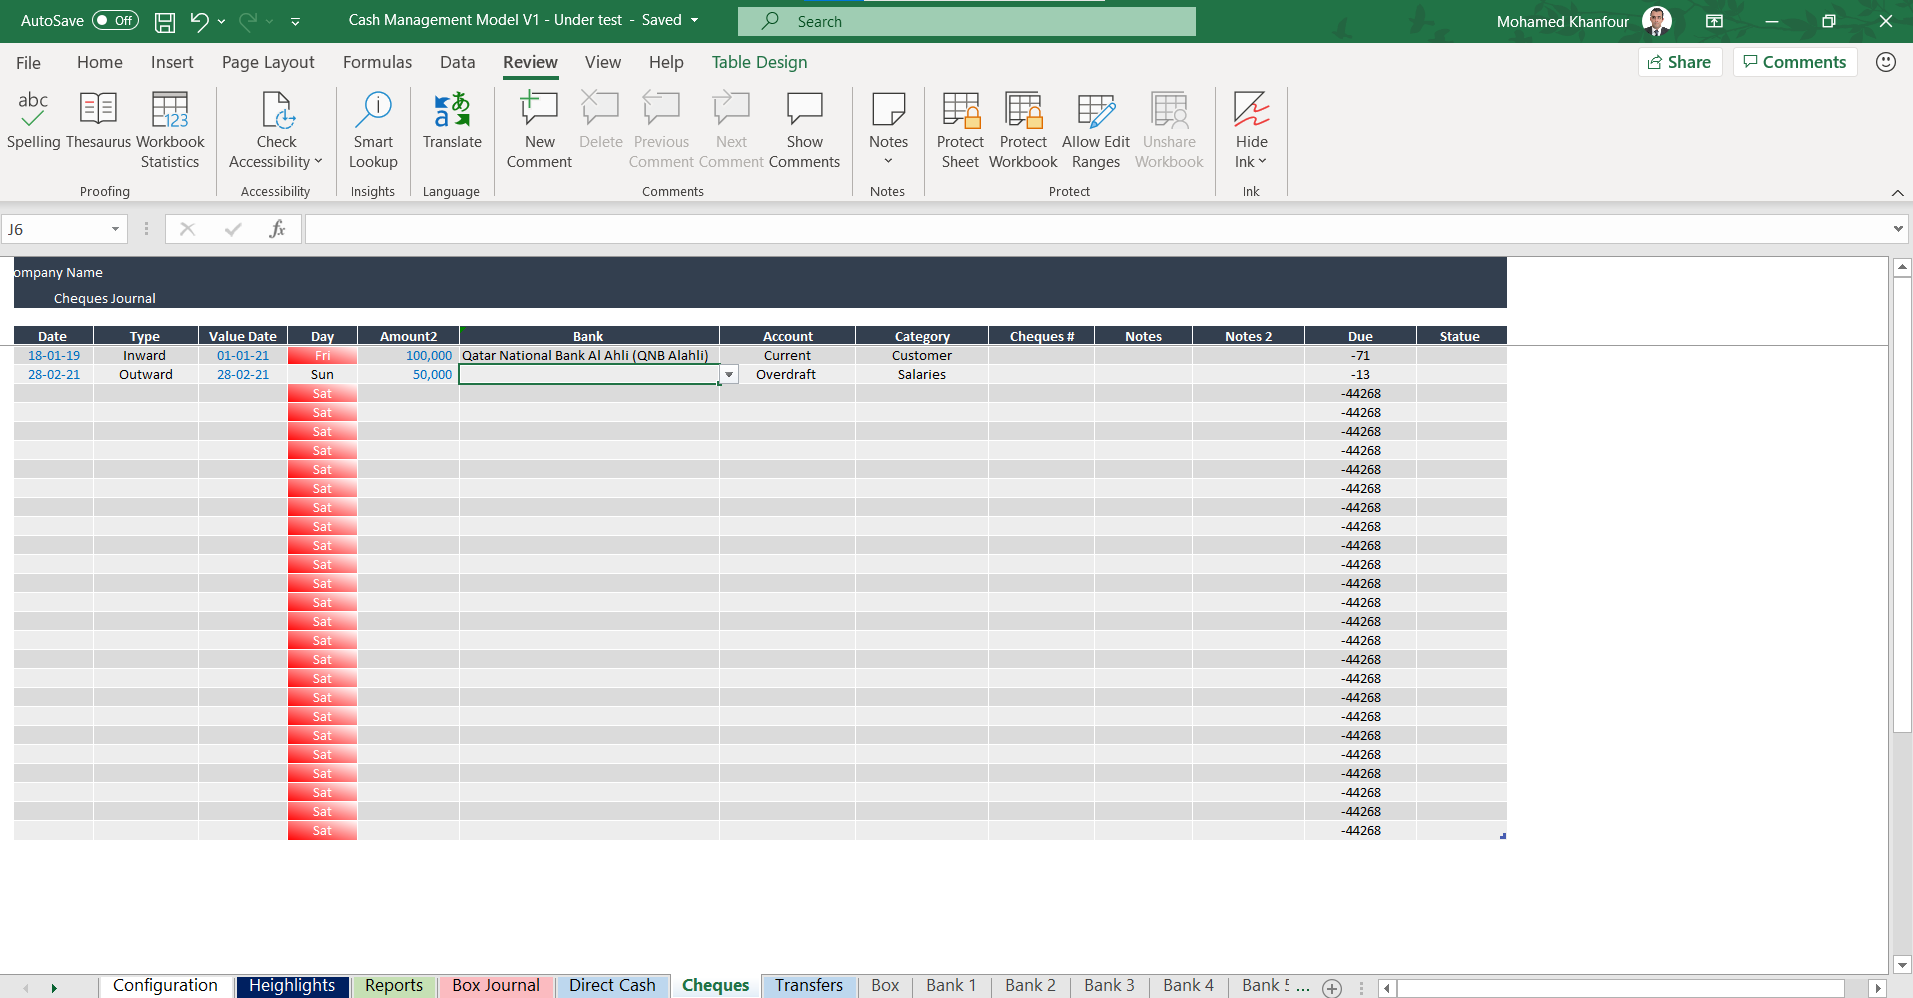Open the file name Saved dropdown
The image size is (1913, 998).
tap(694, 20)
